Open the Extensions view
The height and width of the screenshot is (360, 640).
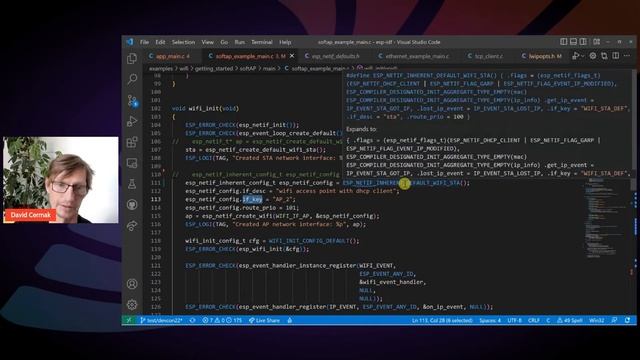pyautogui.click(x=132, y=142)
